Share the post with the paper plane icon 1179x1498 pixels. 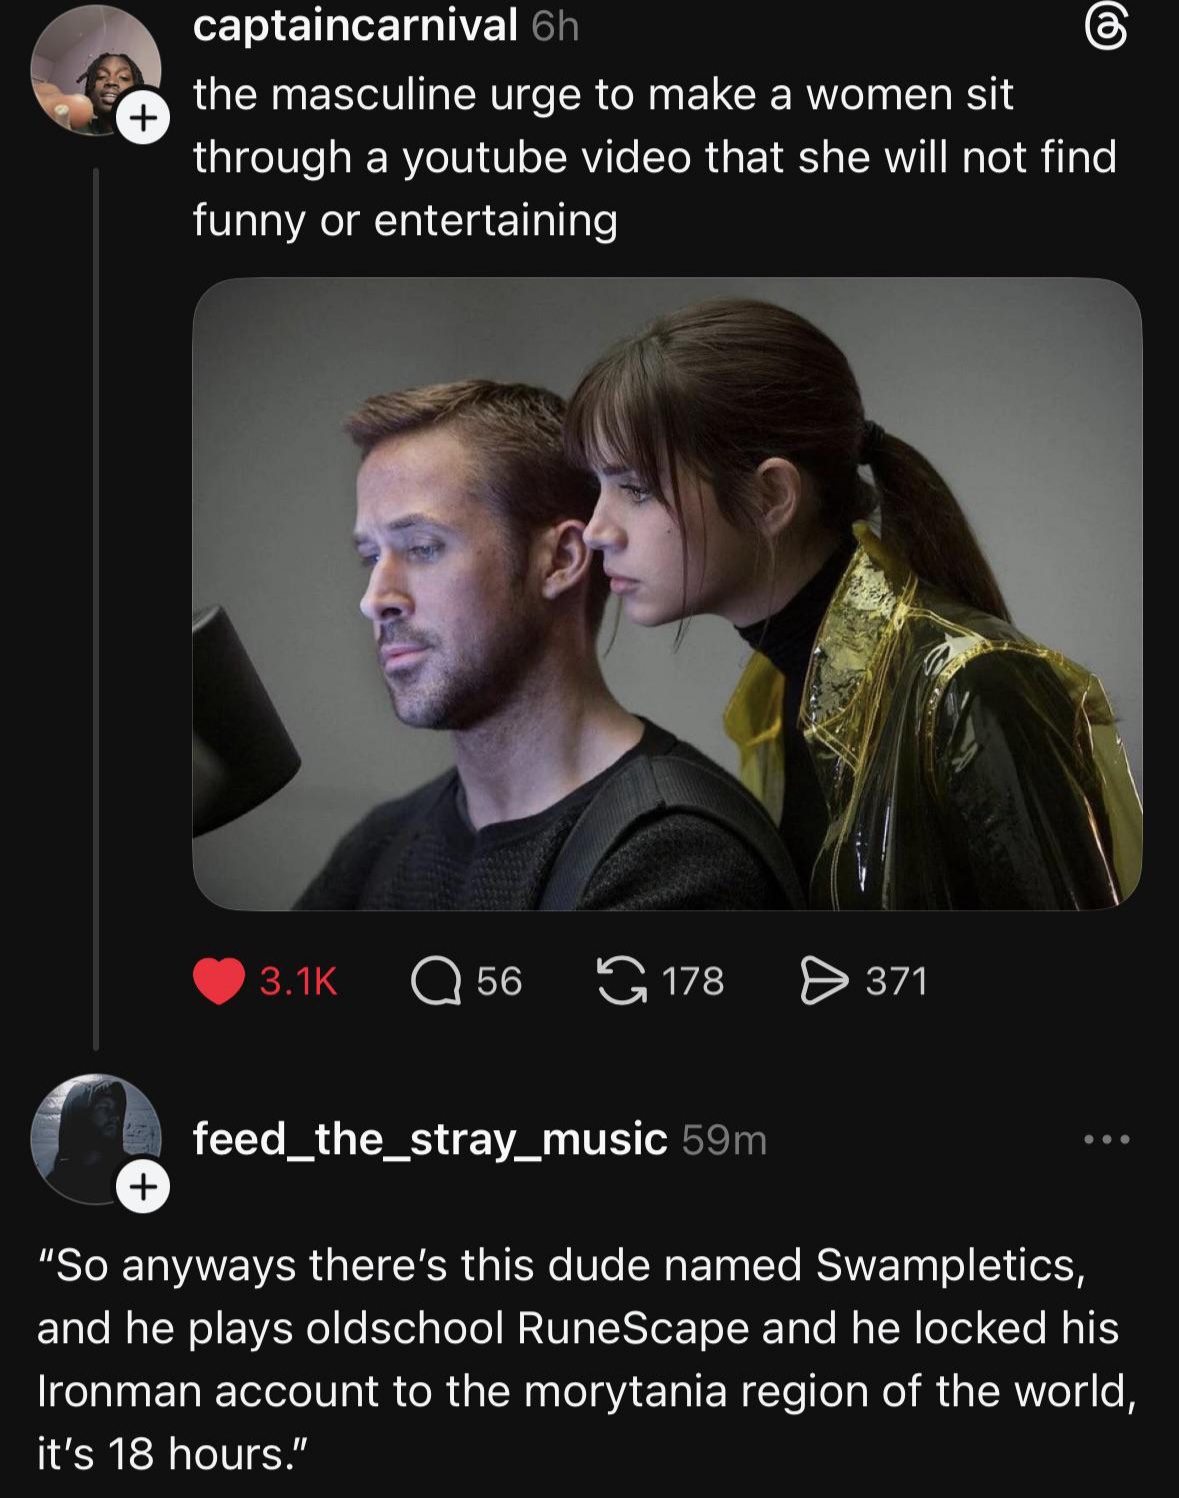click(823, 980)
